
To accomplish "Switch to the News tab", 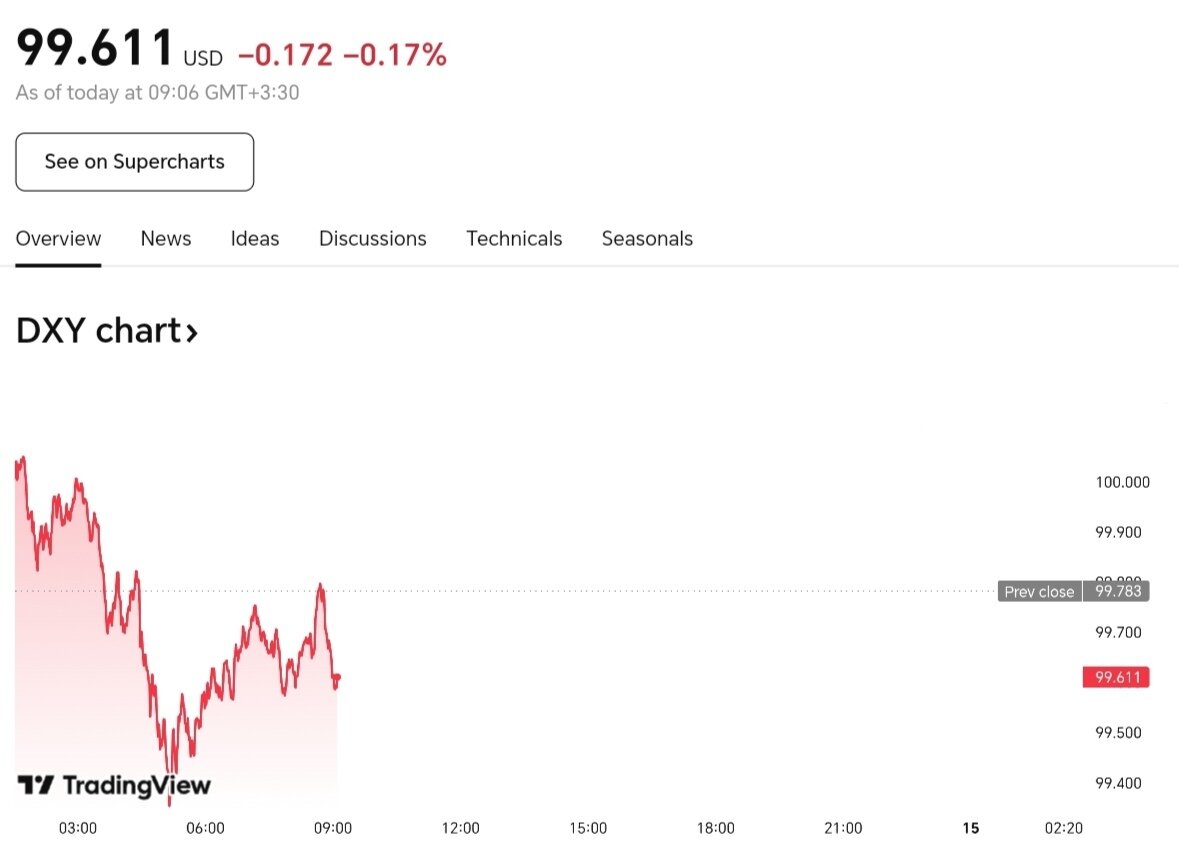I will [x=166, y=239].
